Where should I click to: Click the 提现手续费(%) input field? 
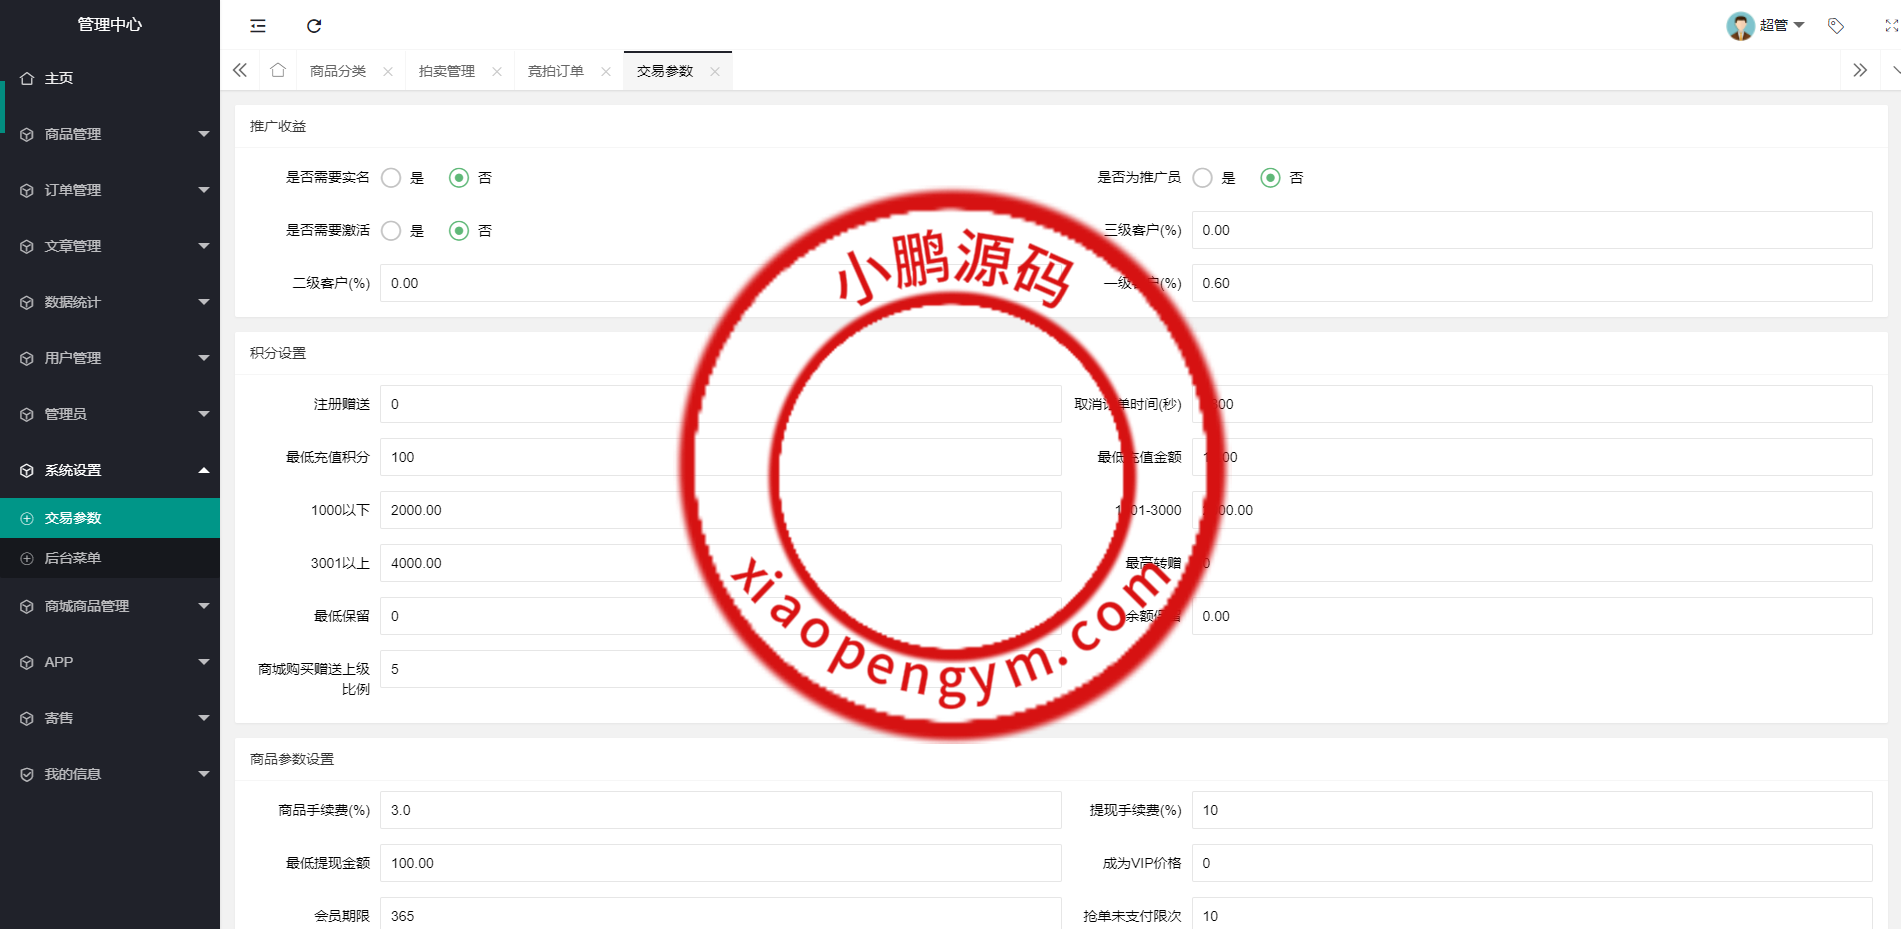pos(1532,810)
